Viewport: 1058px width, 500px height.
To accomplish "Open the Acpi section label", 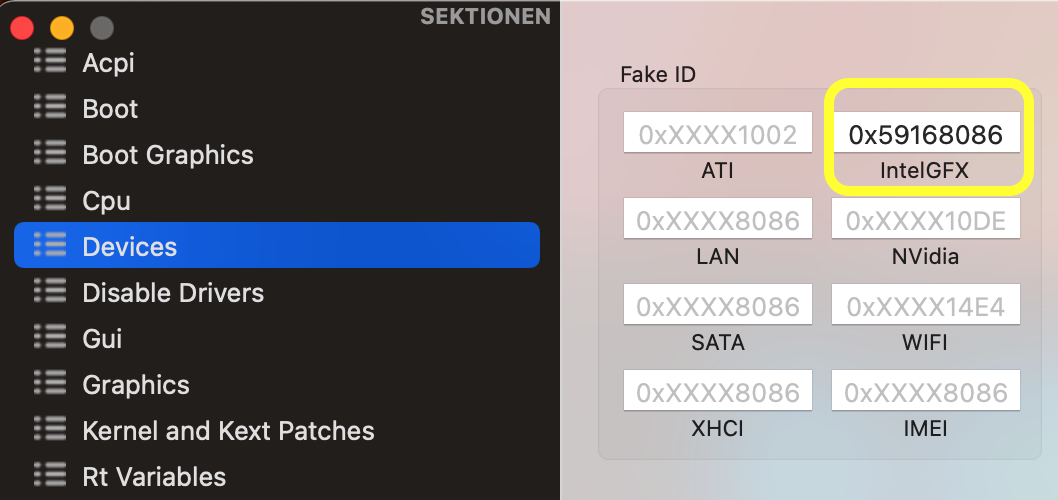I will pyautogui.click(x=108, y=63).
